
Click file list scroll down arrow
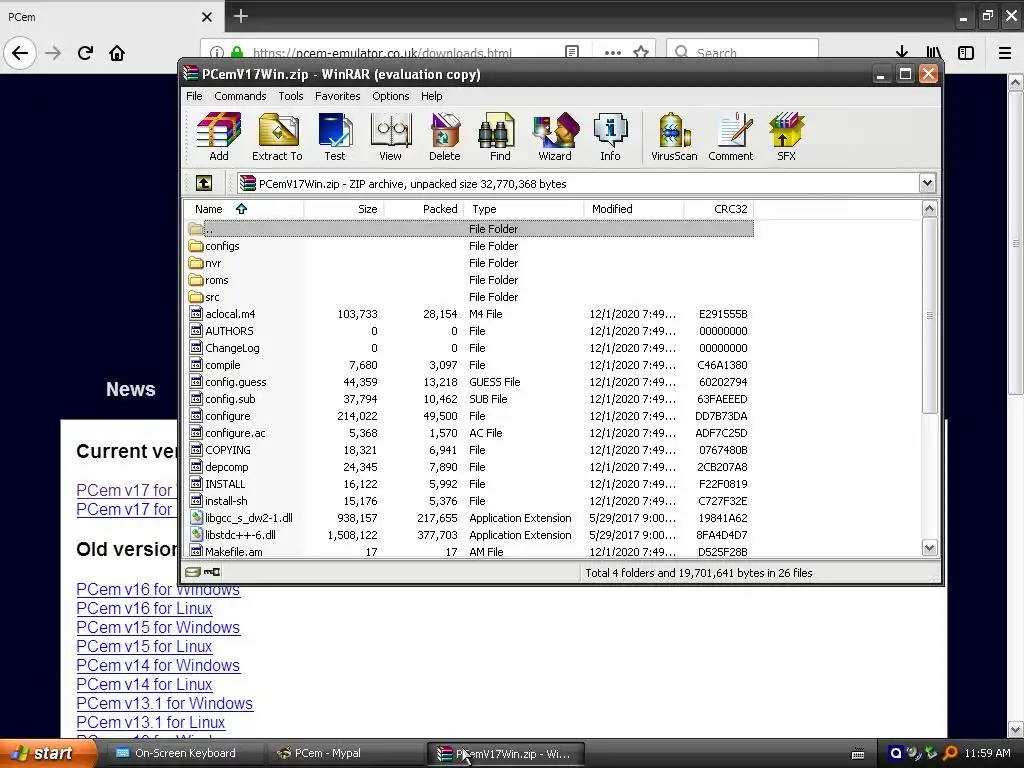929,548
